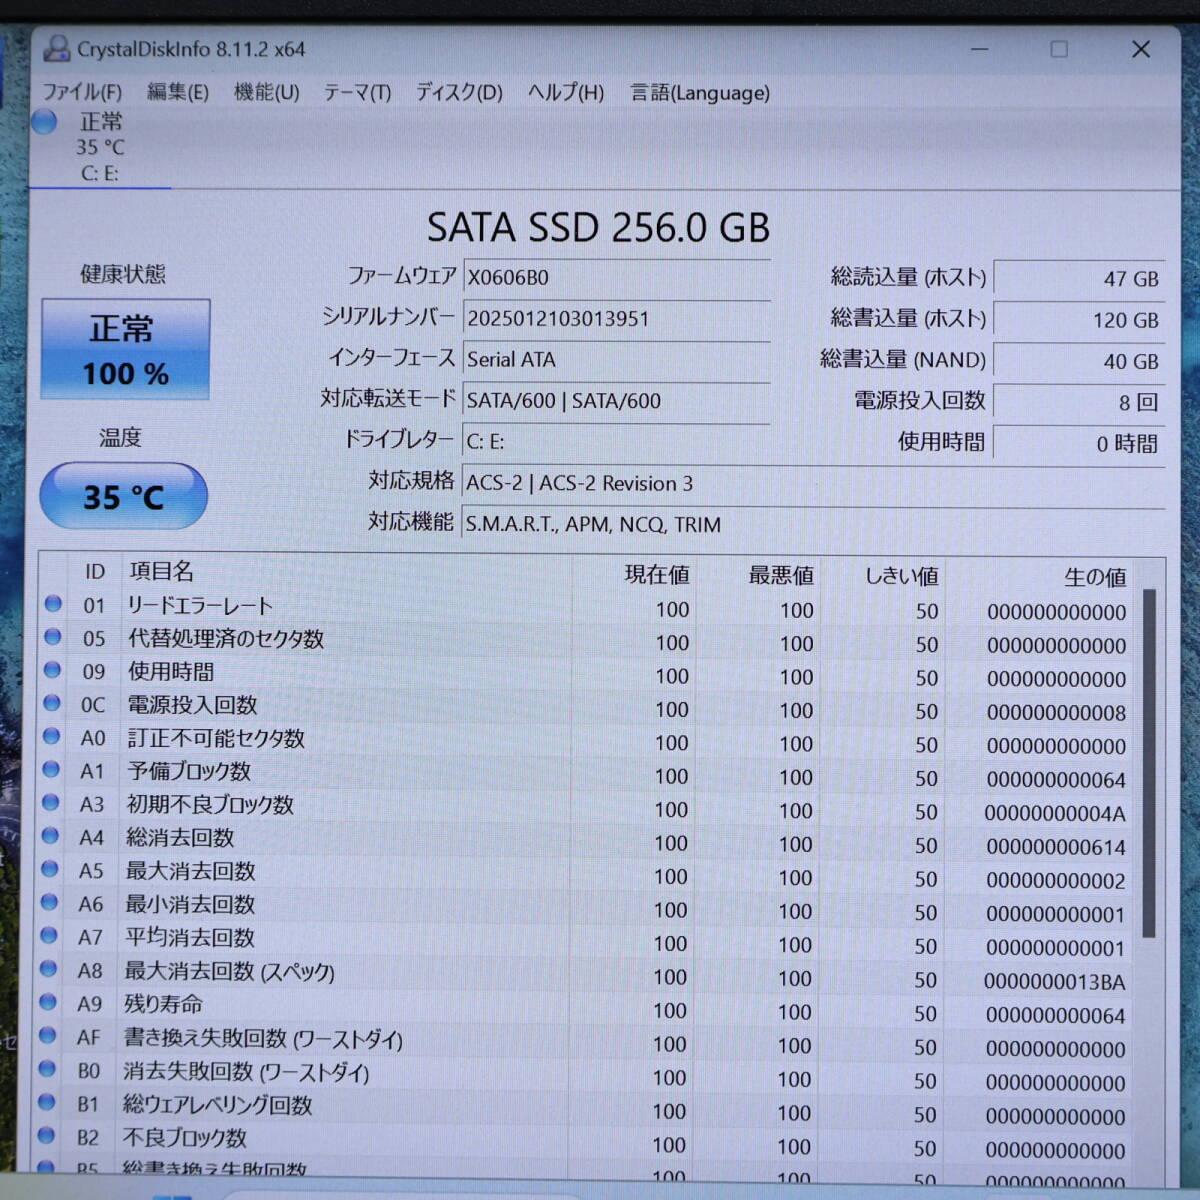
Task: Select the 代替処理済のセクタ数 row name
Action: (x=226, y=638)
